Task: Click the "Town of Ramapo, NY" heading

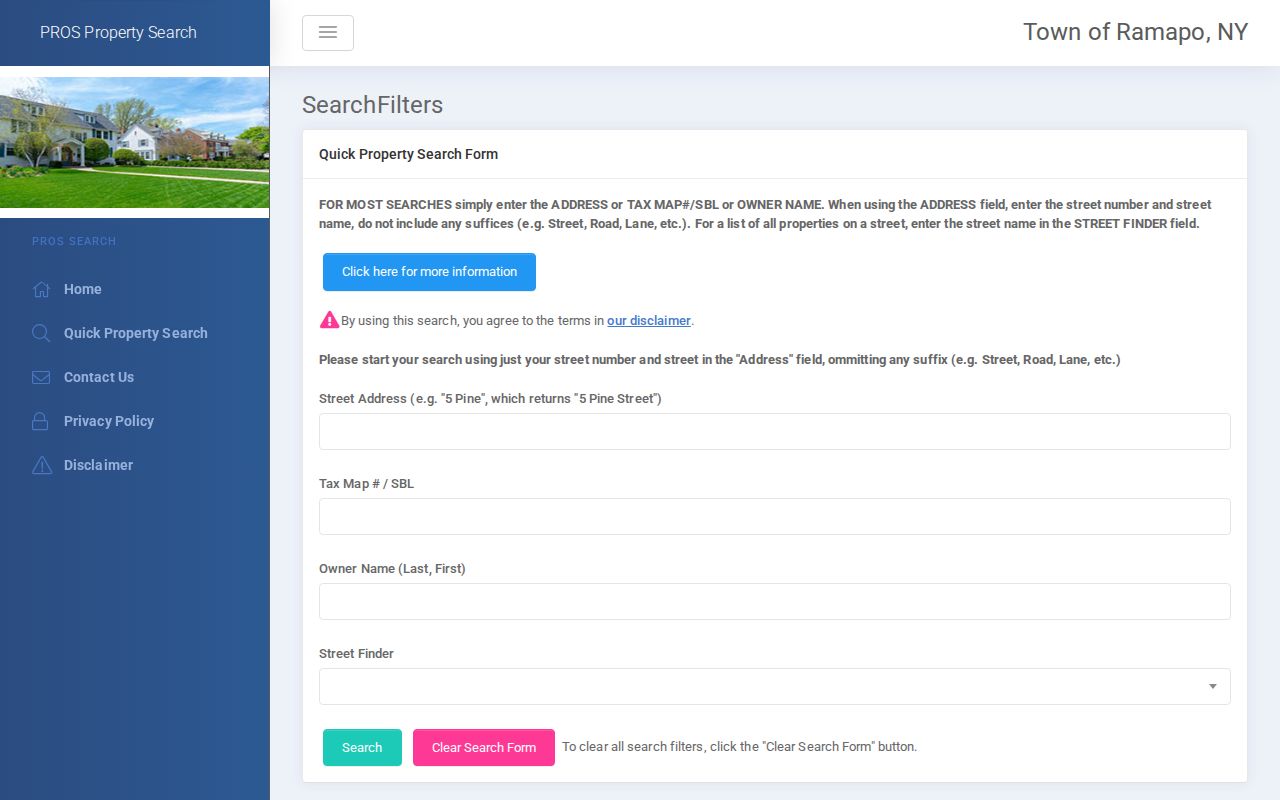Action: pyautogui.click(x=1136, y=32)
